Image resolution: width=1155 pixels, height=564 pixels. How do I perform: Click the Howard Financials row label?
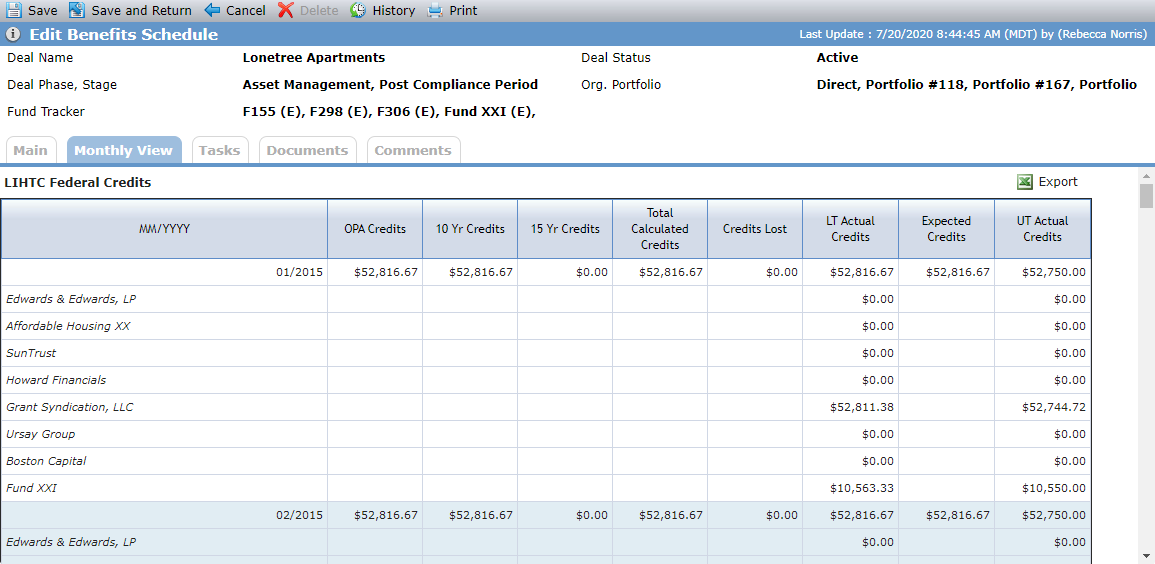(56, 380)
